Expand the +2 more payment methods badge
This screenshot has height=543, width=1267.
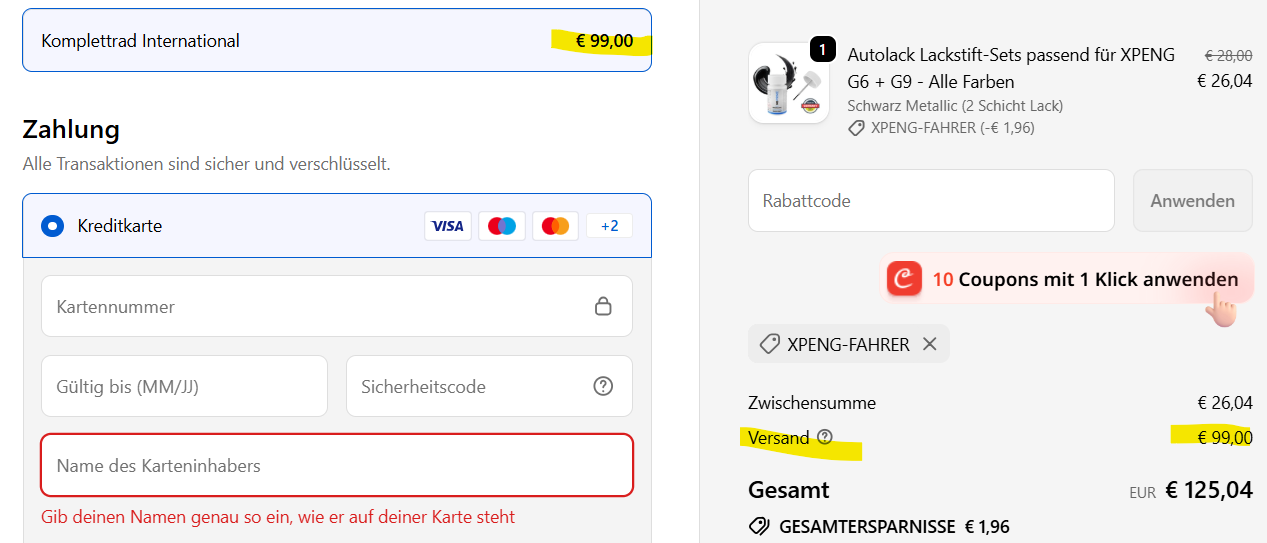609,226
